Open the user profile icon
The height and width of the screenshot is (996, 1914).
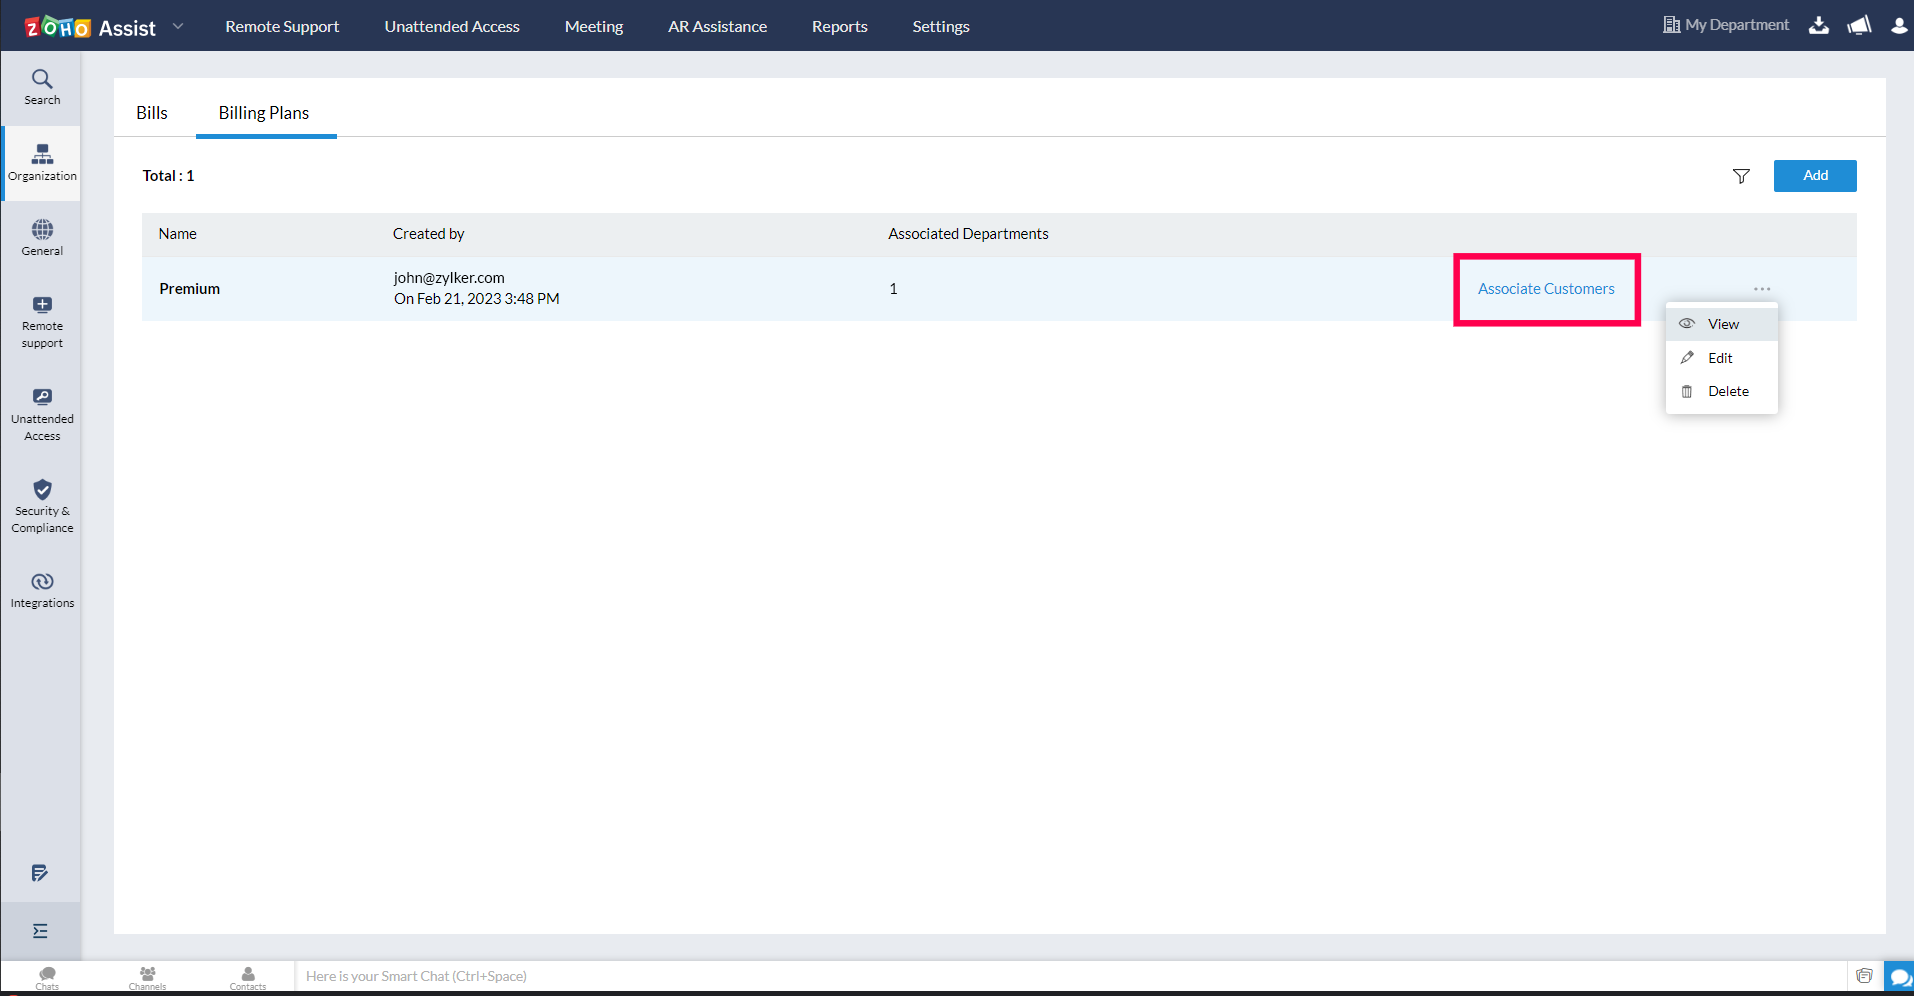pos(1899,26)
